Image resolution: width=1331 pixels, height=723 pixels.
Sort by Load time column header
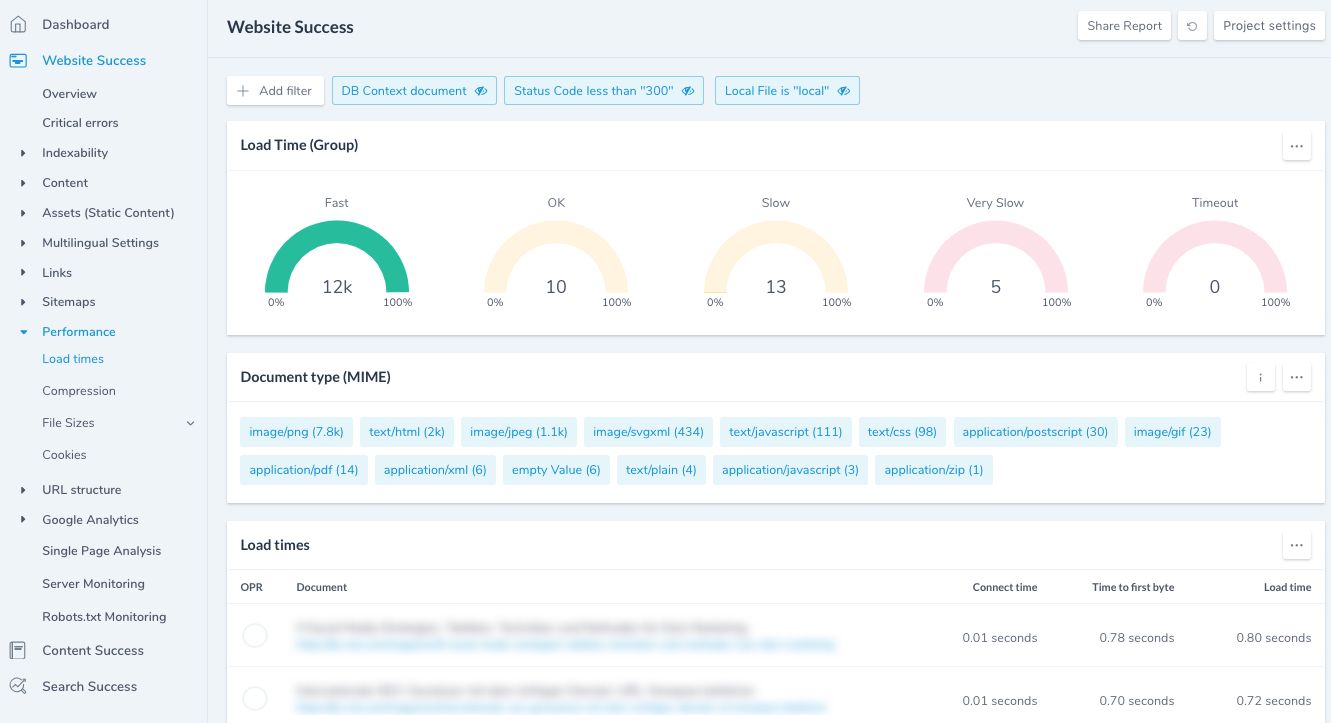tap(1287, 587)
